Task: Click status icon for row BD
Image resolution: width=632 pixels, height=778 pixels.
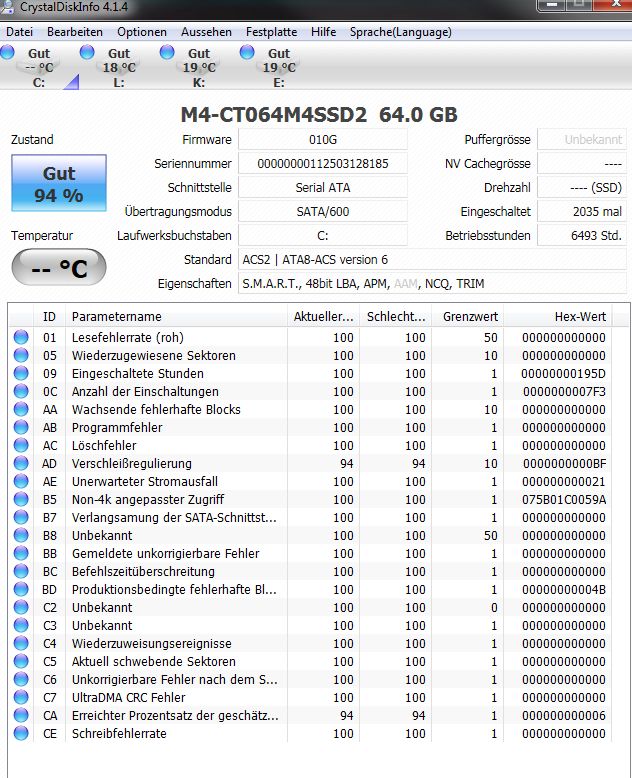Action: (21, 589)
